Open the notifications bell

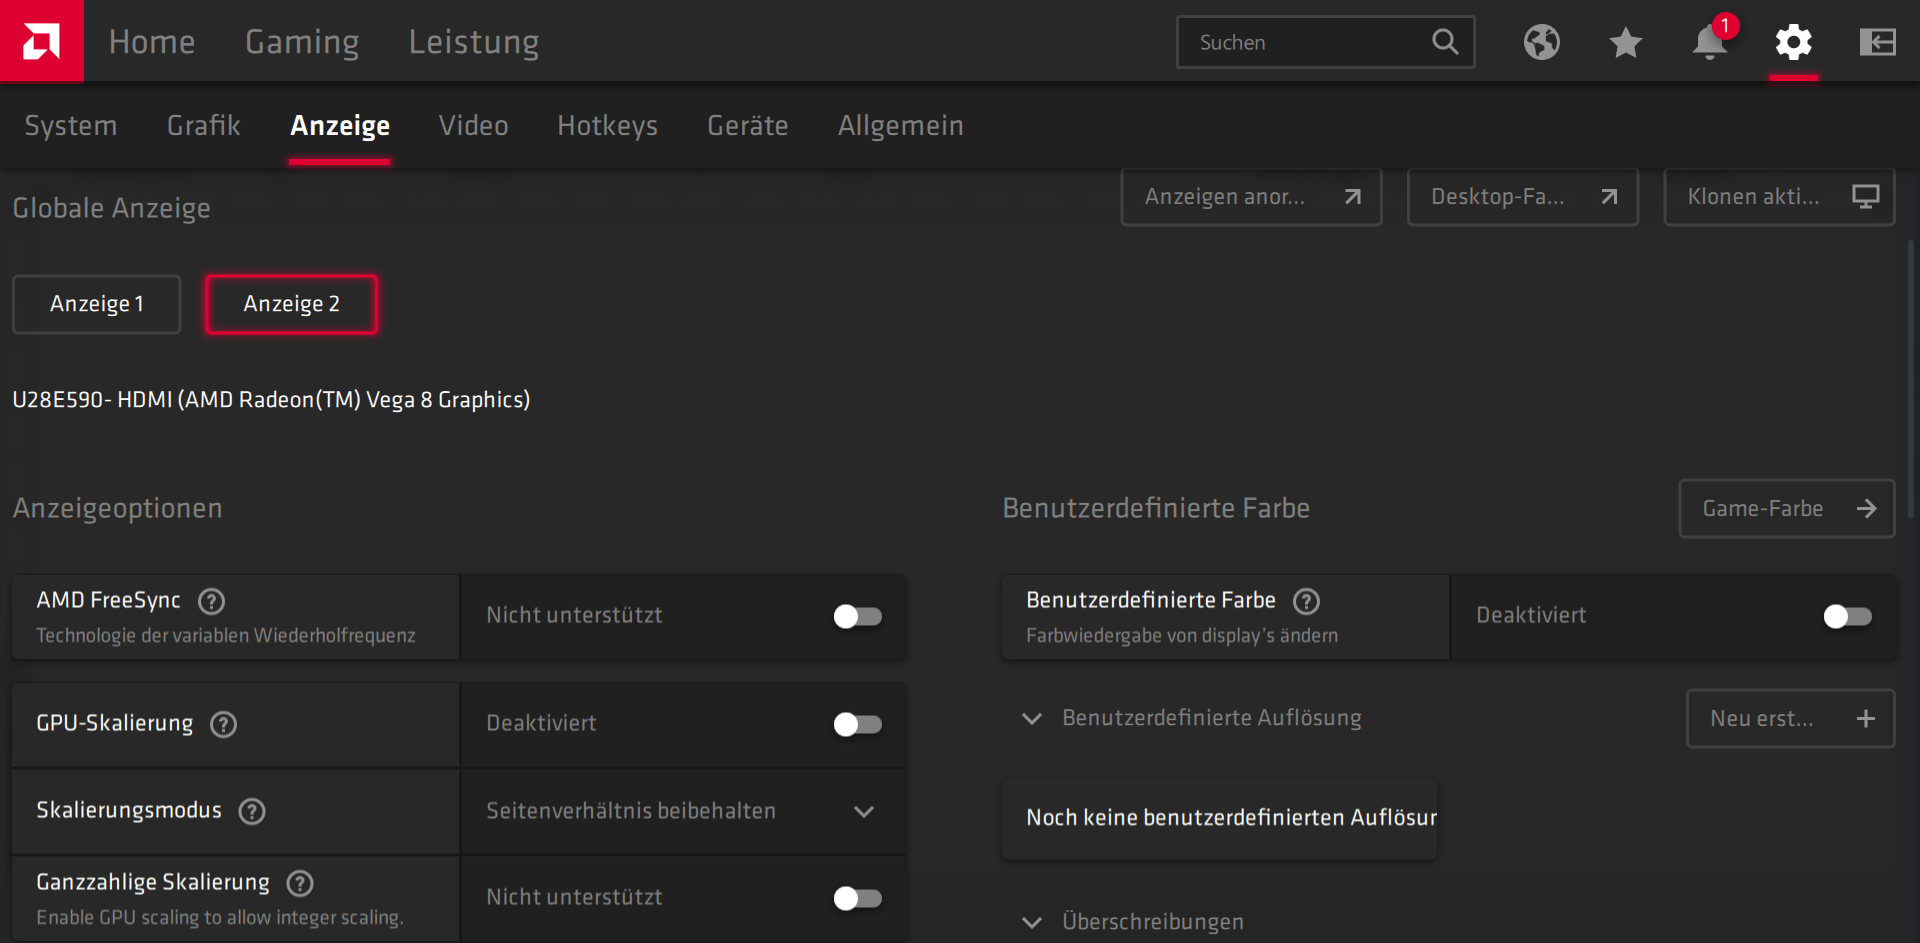(1709, 42)
